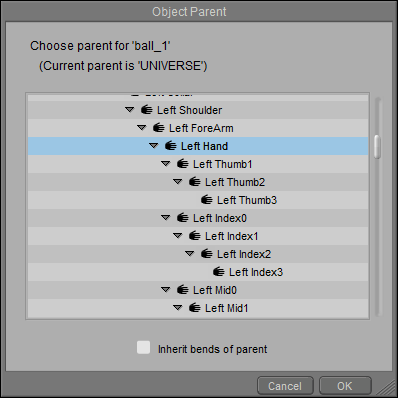Click the body-part icon next to Left ForeArm

[159, 128]
